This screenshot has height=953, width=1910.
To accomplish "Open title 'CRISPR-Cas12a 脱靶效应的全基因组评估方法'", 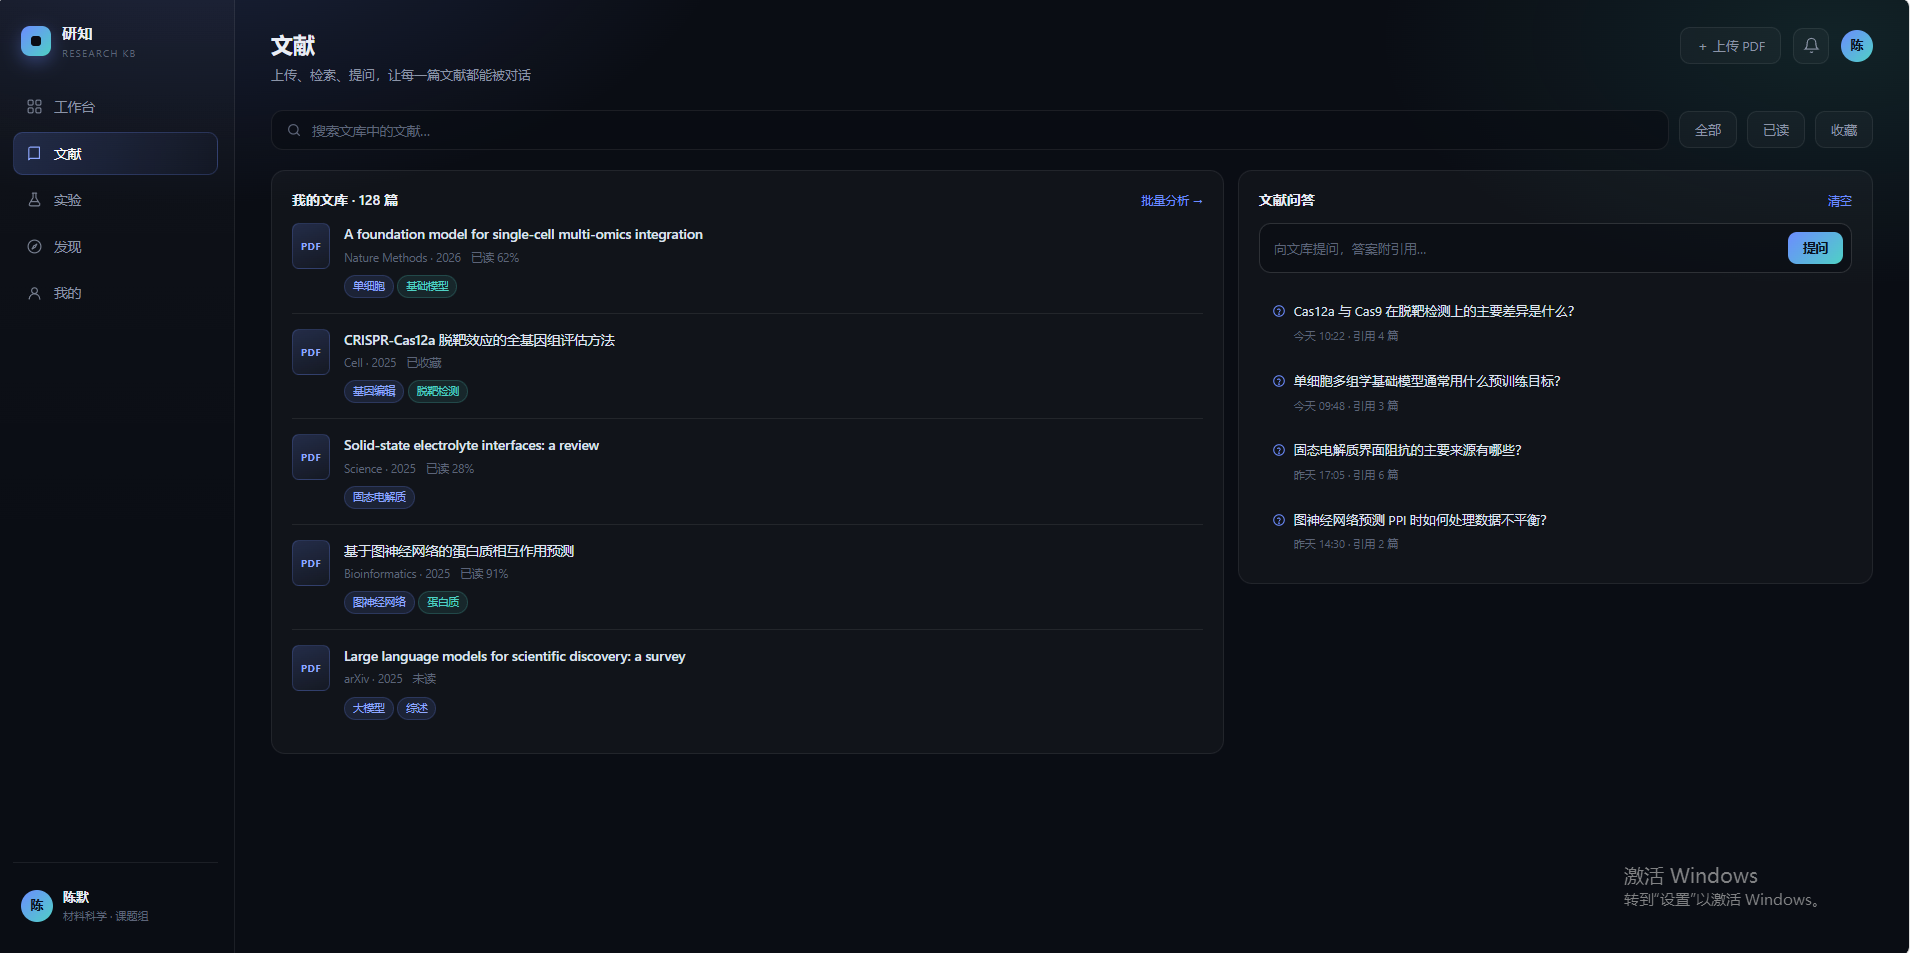I will click(x=479, y=340).
